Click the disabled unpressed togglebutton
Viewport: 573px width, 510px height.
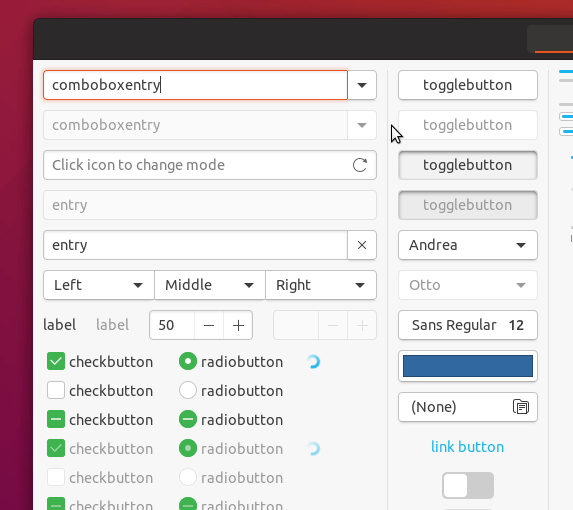point(468,125)
